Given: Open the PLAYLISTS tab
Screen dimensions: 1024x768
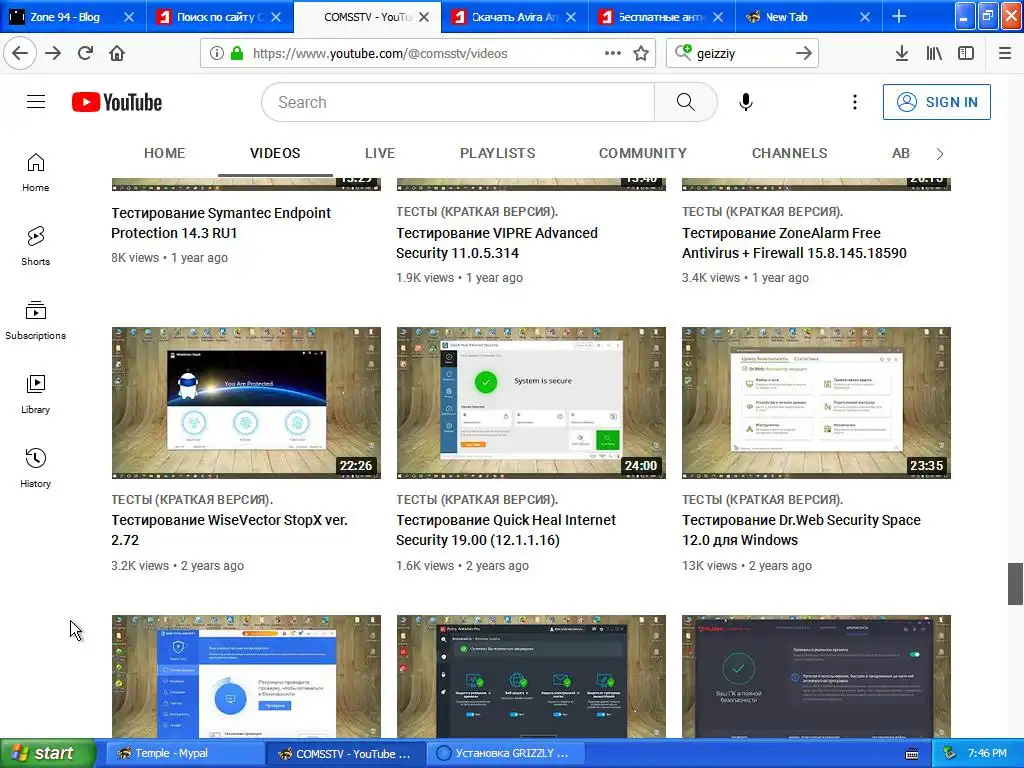Looking at the screenshot, I should click(498, 153).
